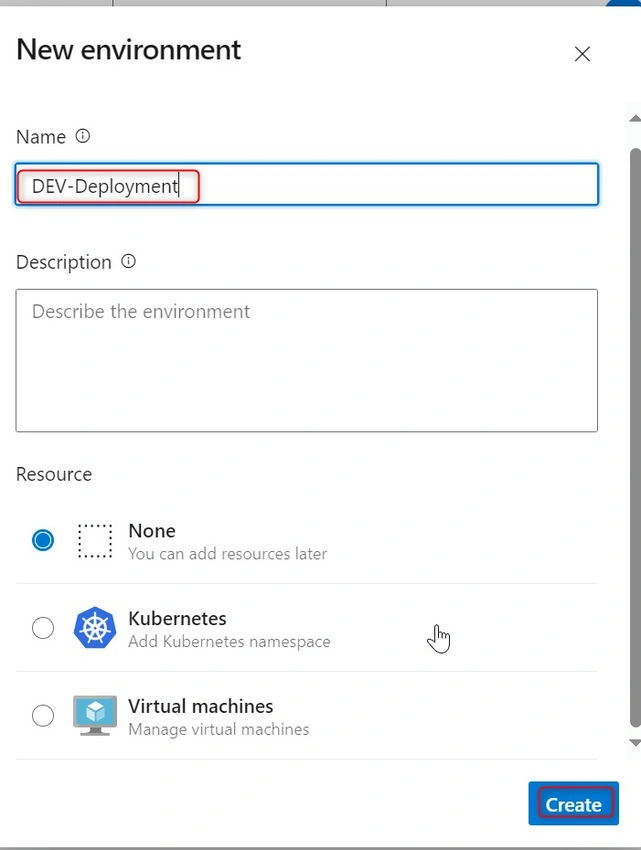Click the scrollbar up arrow
This screenshot has height=850, width=641.
click(x=634, y=118)
